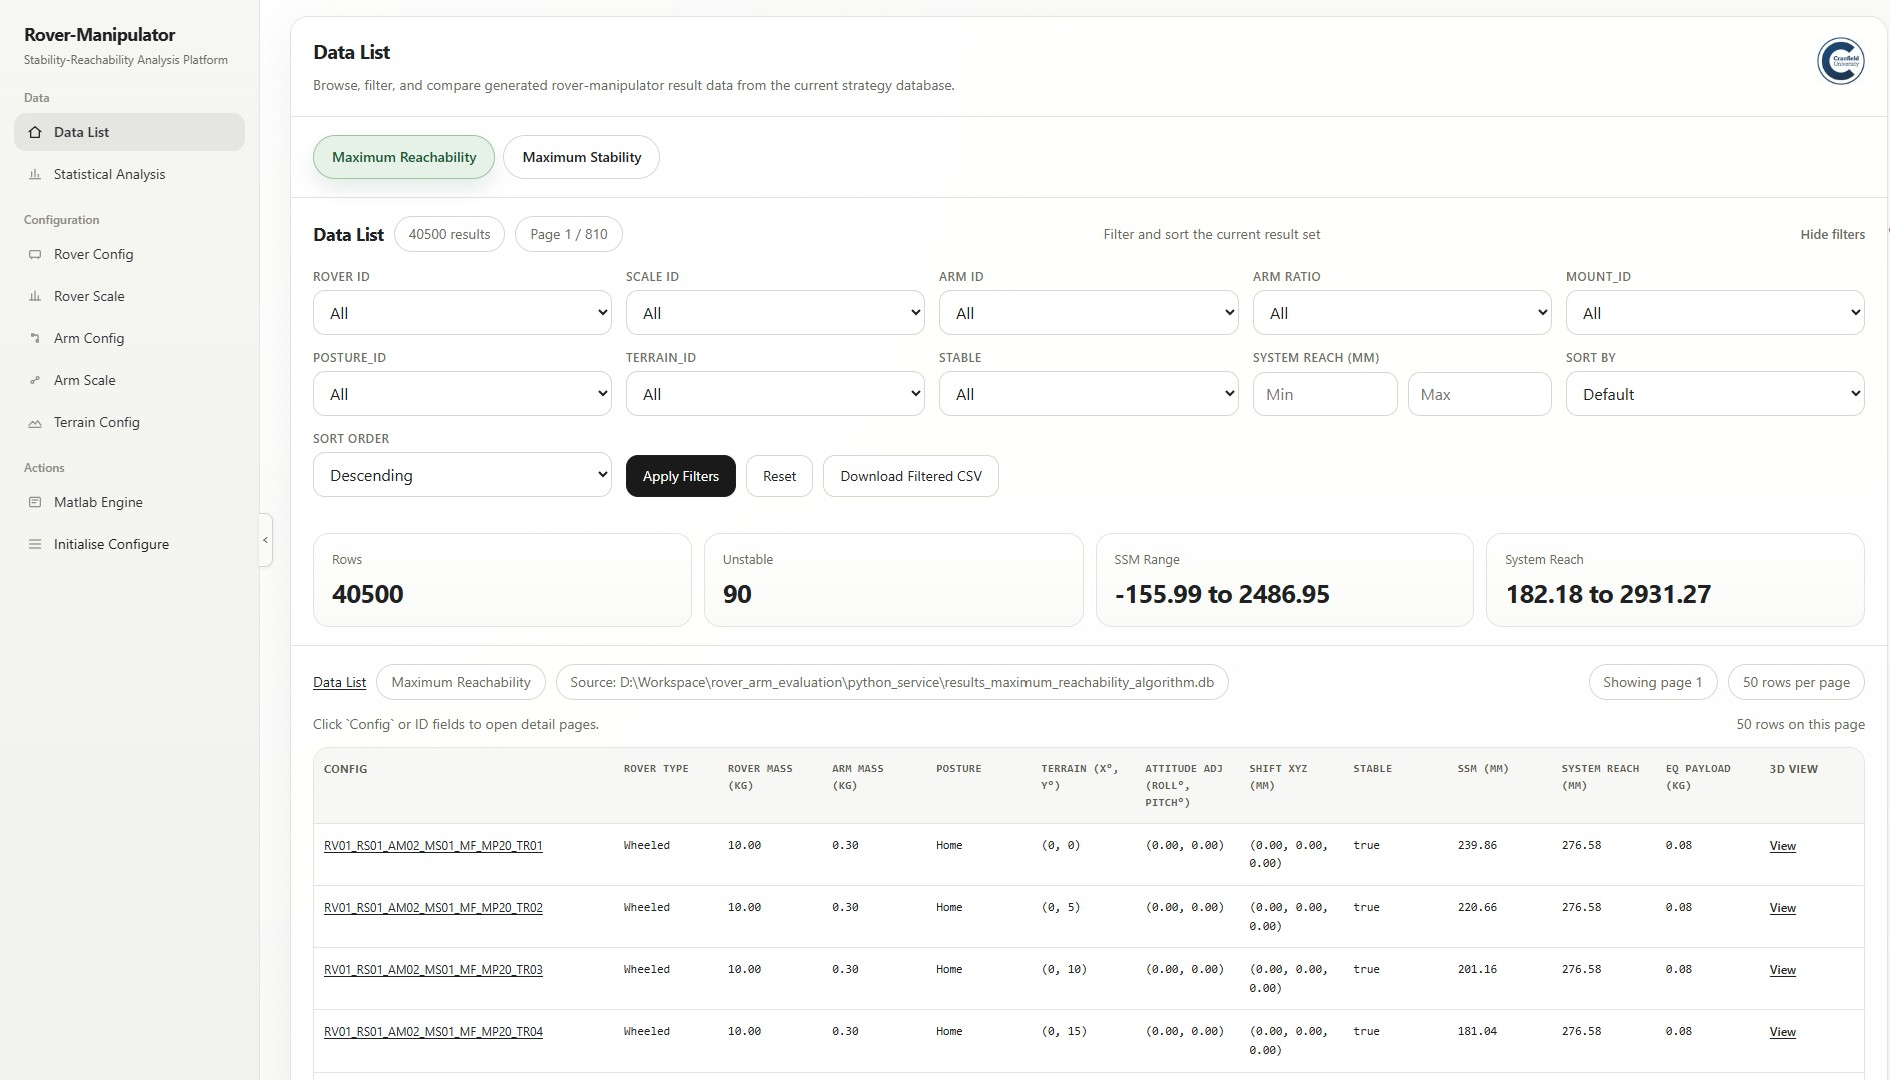Open the Sort Order dropdown
The width and height of the screenshot is (1890, 1080).
pos(462,475)
